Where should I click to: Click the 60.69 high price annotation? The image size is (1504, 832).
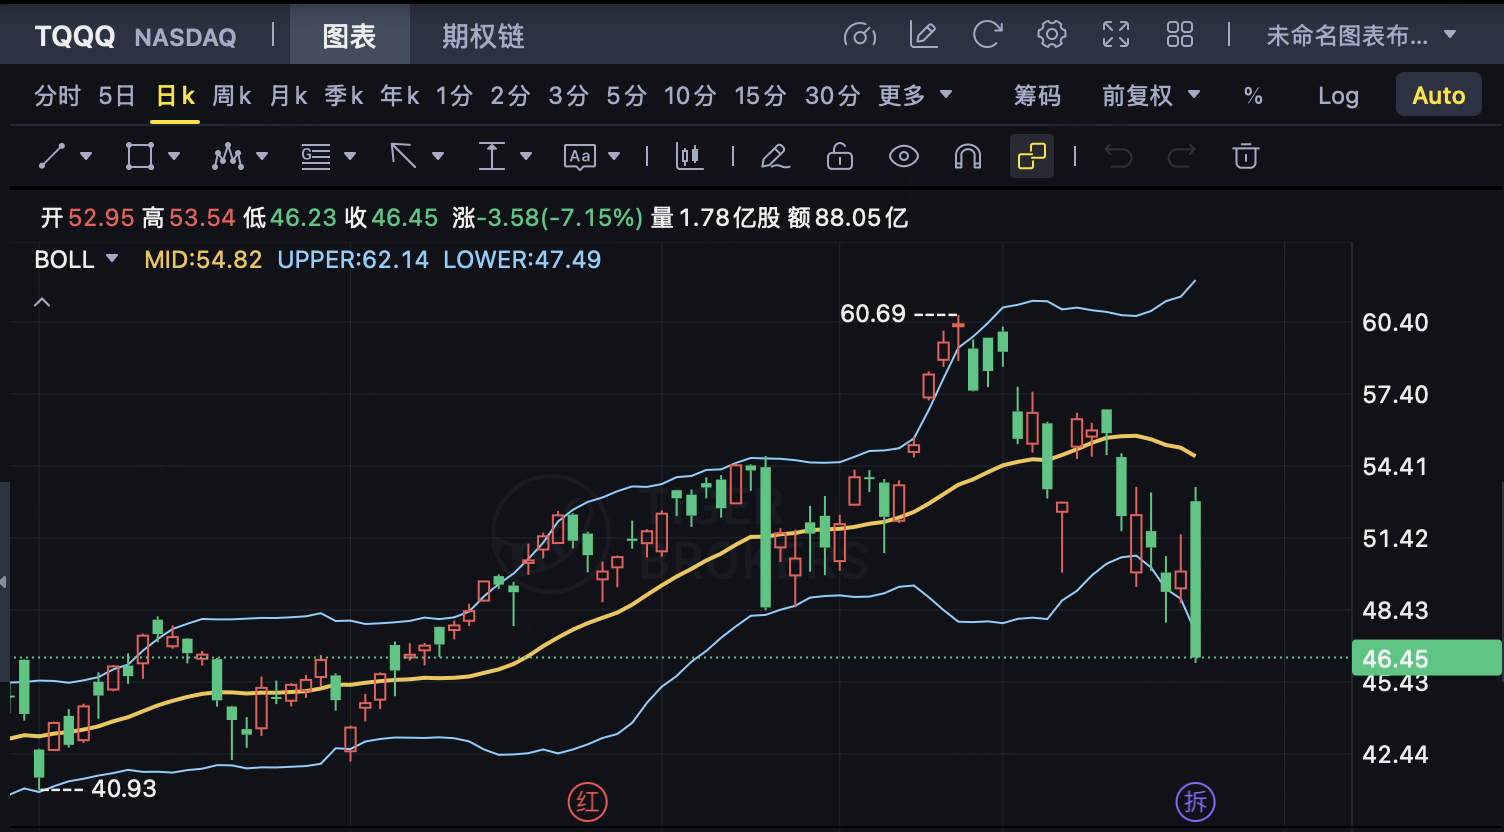tap(872, 314)
